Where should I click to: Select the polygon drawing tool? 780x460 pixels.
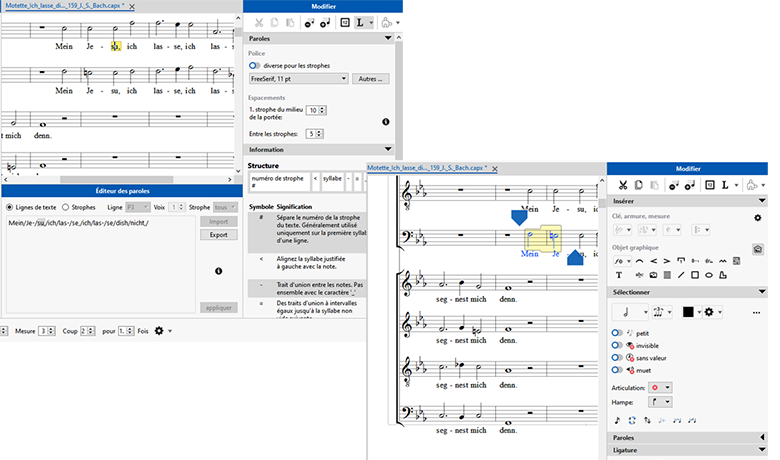click(722, 275)
